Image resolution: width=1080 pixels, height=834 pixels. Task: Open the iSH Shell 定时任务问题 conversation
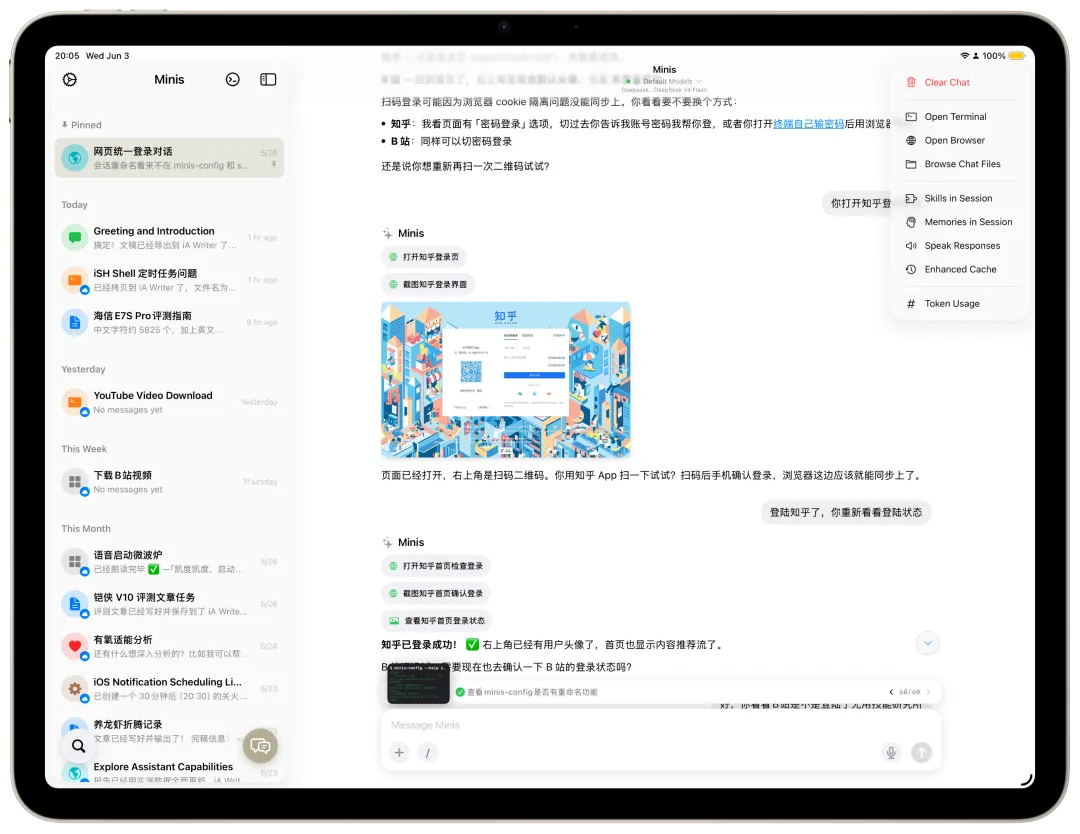point(169,280)
